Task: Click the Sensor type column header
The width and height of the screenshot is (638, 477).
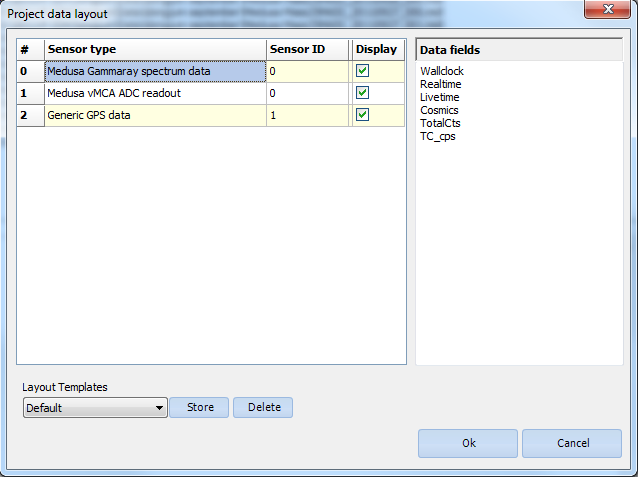Action: point(154,49)
